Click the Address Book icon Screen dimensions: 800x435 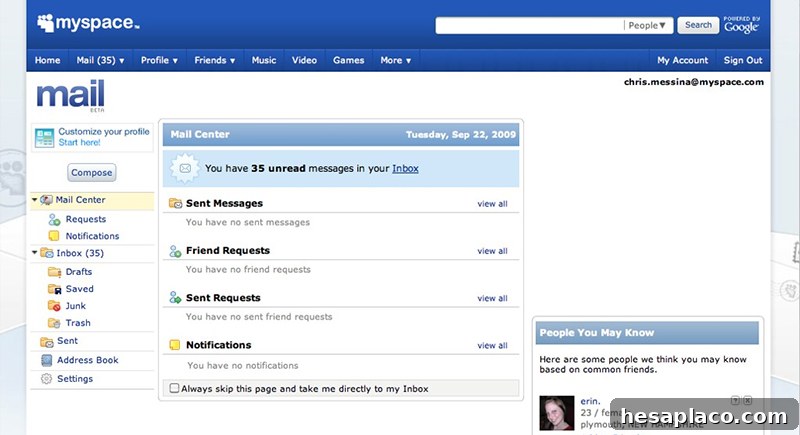pyautogui.click(x=46, y=360)
